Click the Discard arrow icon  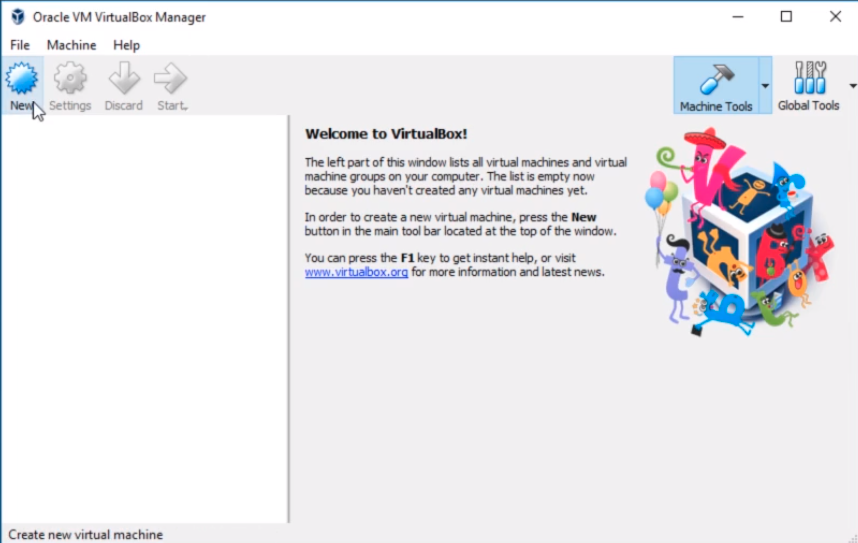coord(124,79)
